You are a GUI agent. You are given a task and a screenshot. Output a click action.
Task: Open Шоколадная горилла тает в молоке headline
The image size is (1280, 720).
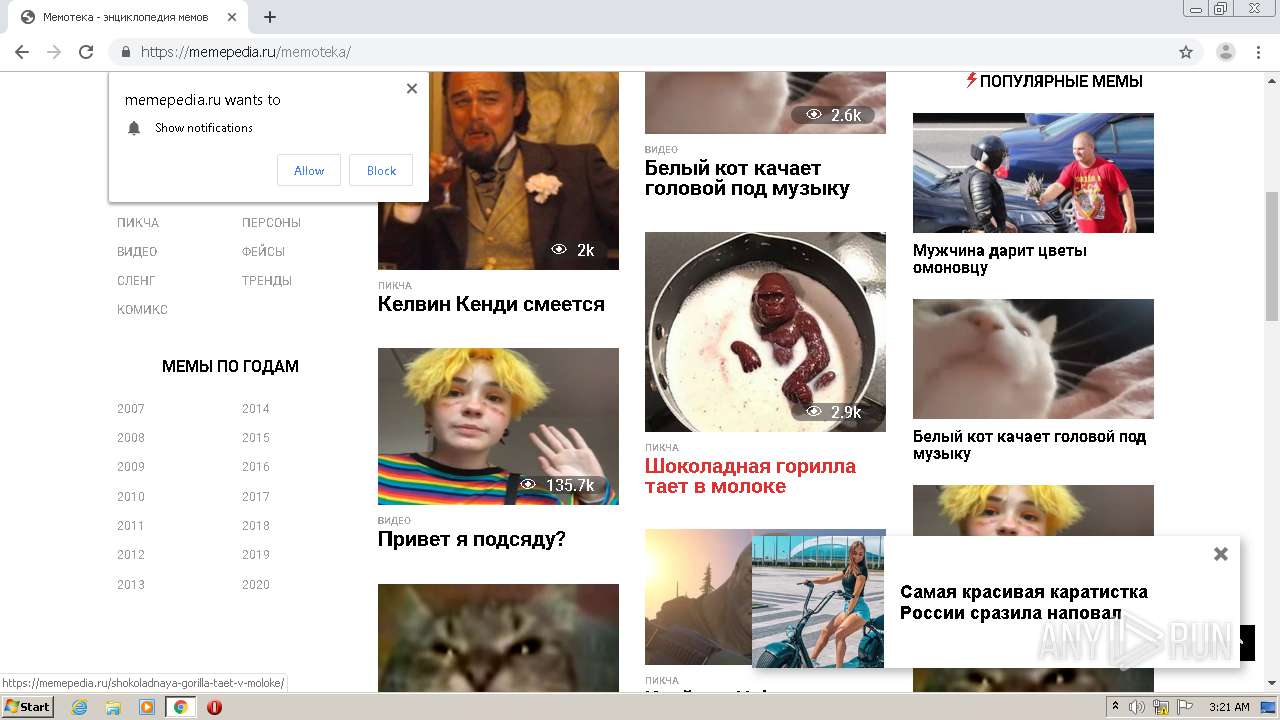750,476
